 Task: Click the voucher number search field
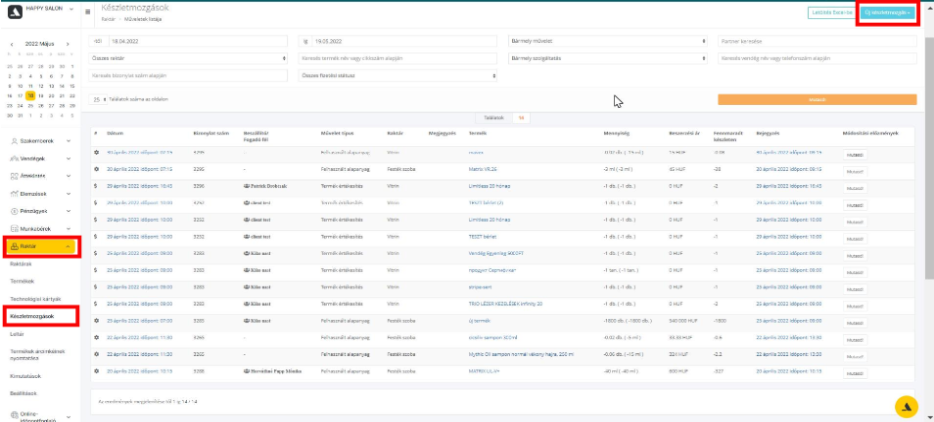188,76
